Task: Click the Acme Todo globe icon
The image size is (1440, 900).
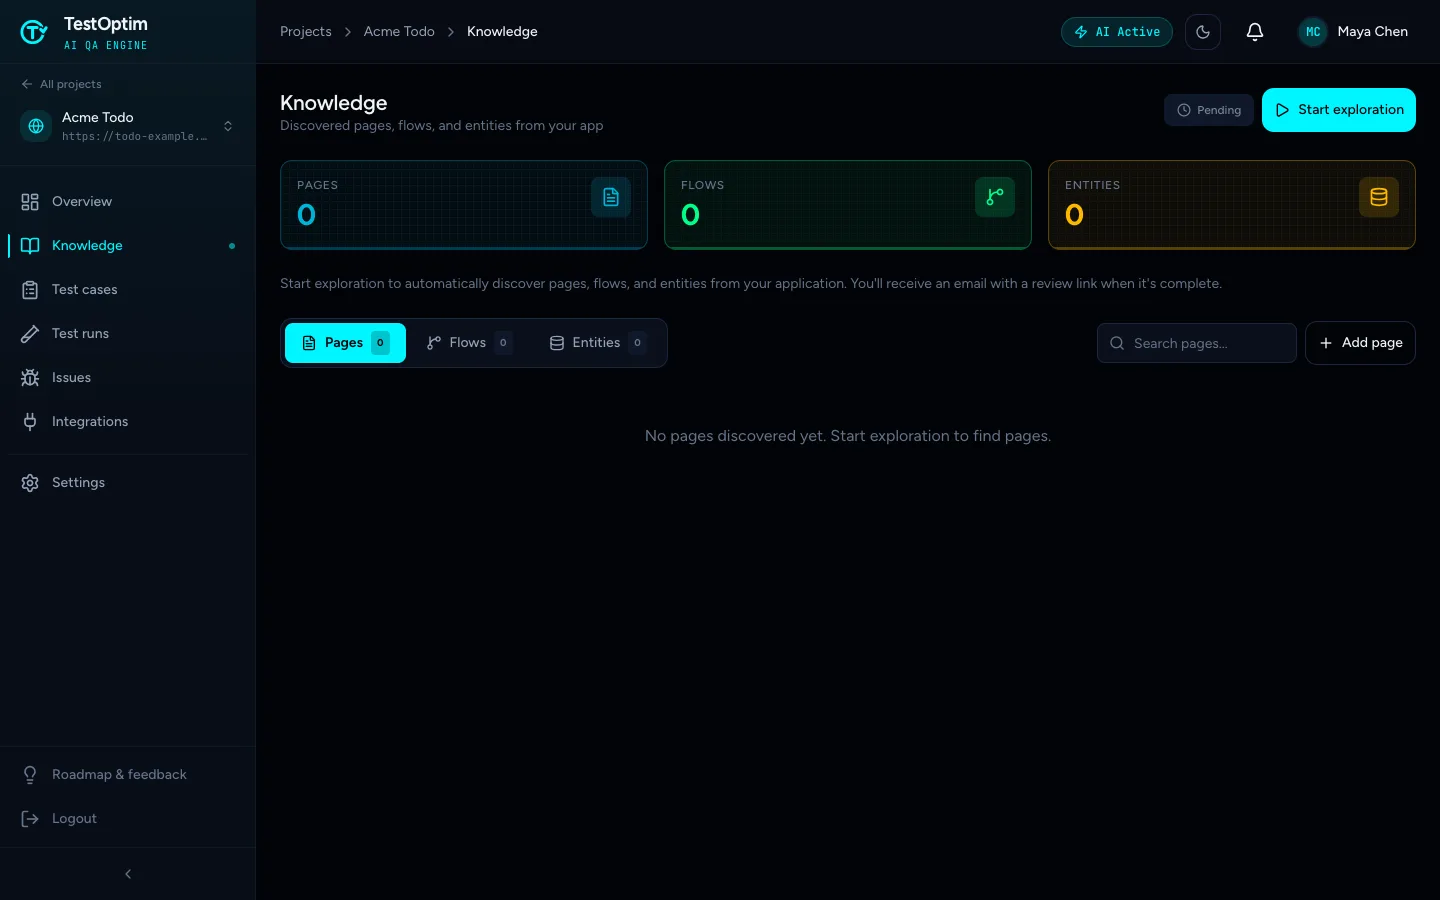Action: click(x=36, y=126)
